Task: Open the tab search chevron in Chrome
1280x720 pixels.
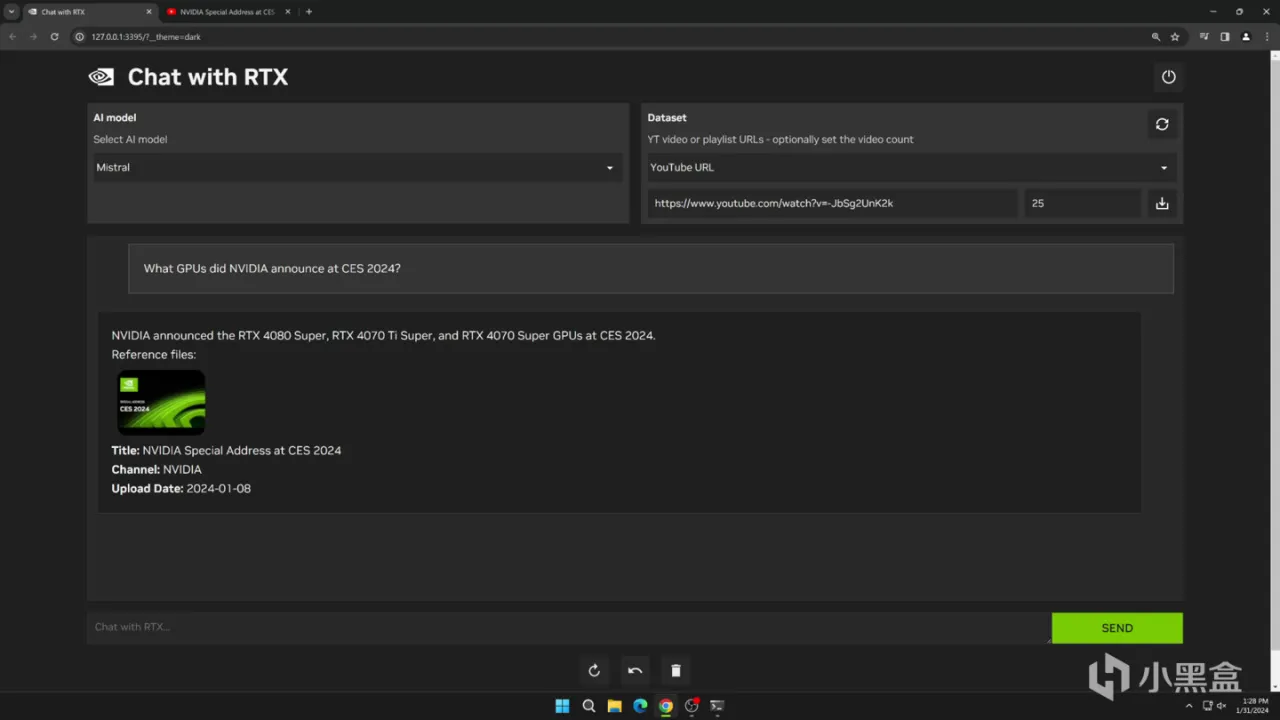Action: (x=11, y=12)
